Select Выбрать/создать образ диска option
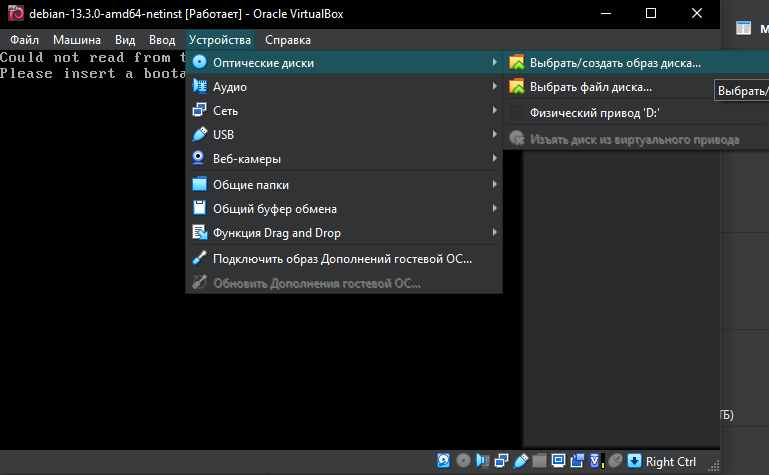 point(614,62)
